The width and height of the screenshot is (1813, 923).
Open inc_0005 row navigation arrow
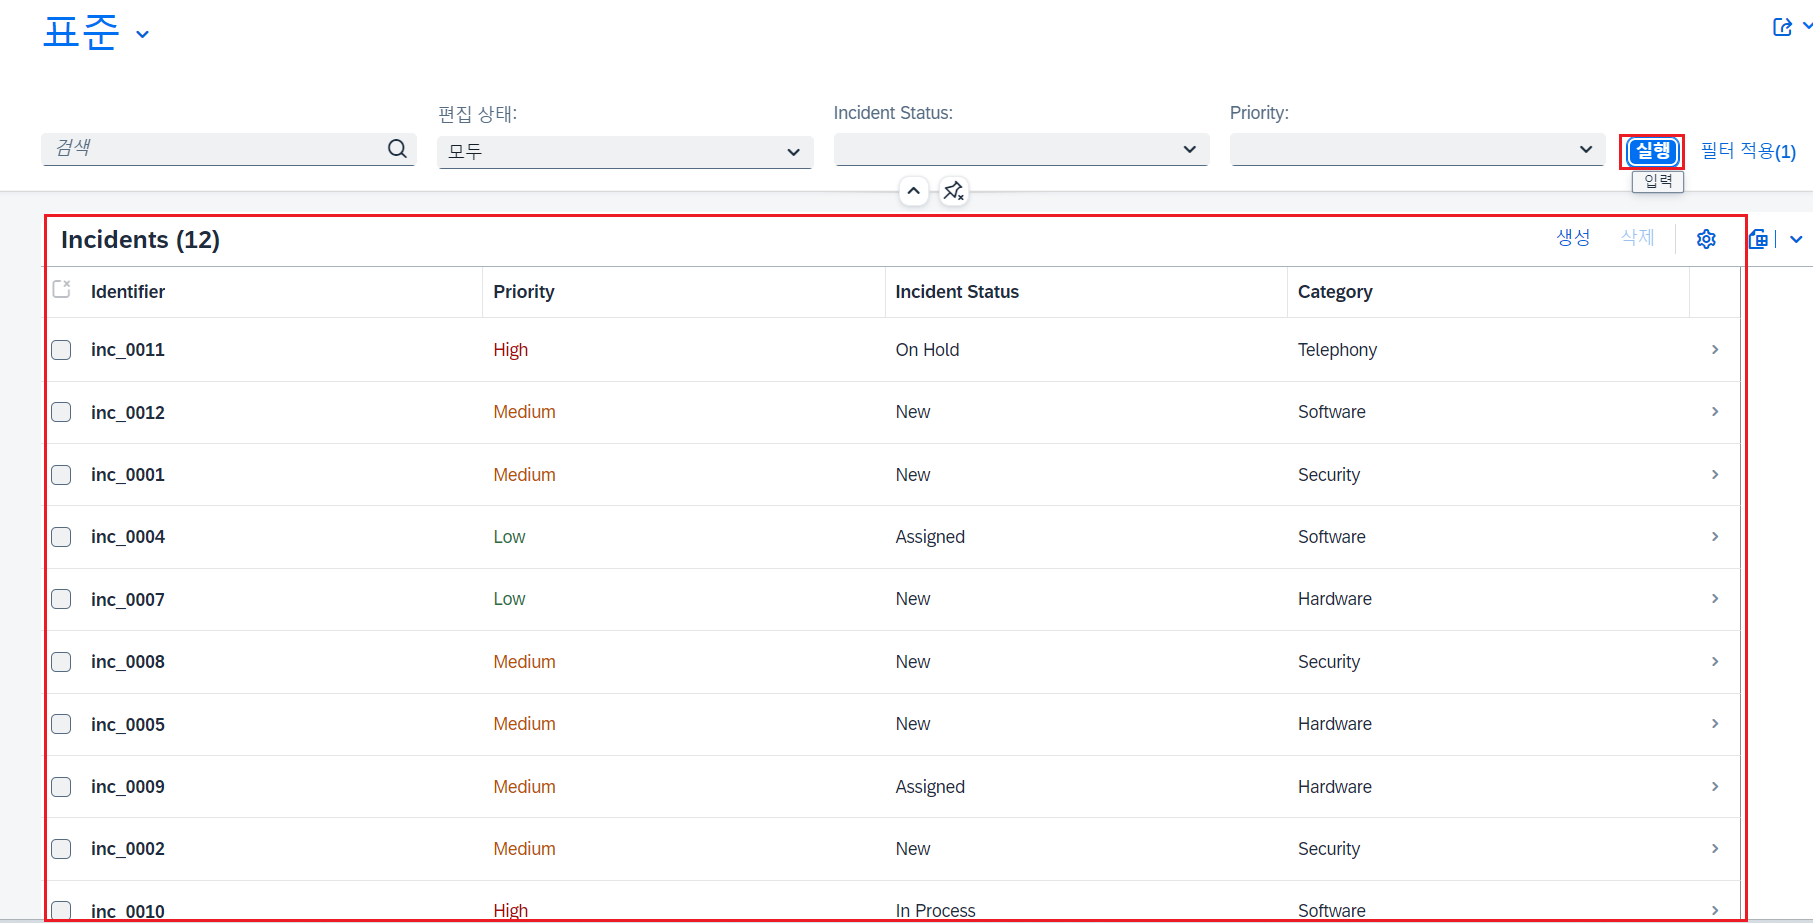point(1715,724)
